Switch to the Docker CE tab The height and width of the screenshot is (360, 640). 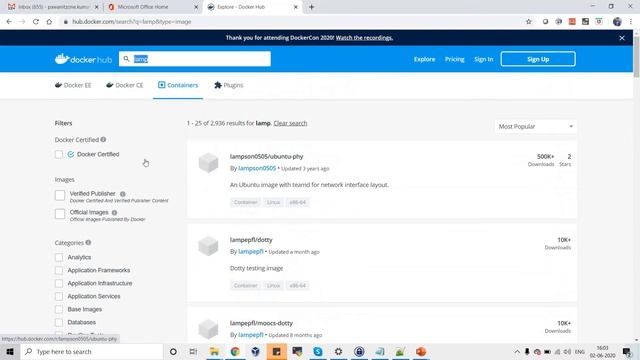(x=124, y=85)
